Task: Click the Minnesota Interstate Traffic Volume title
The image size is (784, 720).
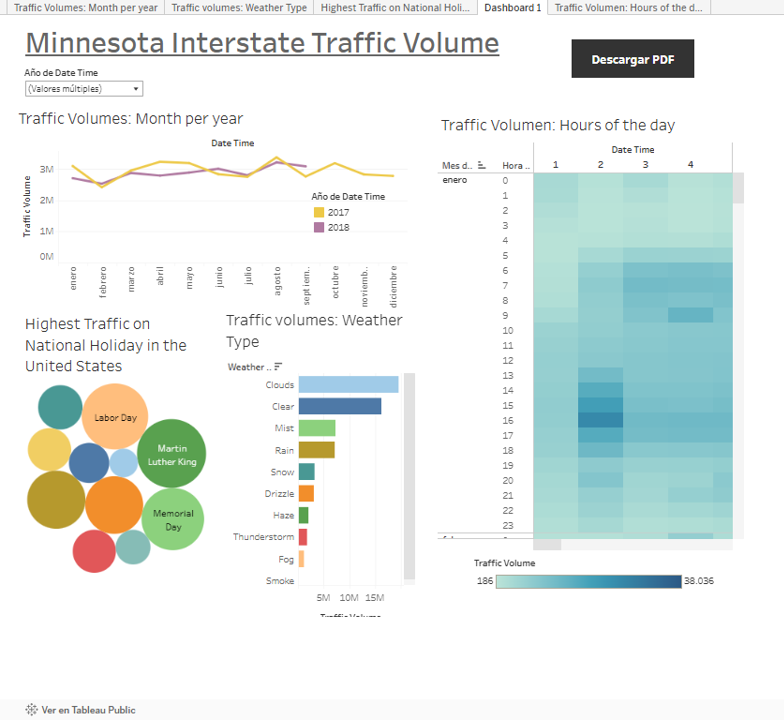Action: point(262,43)
